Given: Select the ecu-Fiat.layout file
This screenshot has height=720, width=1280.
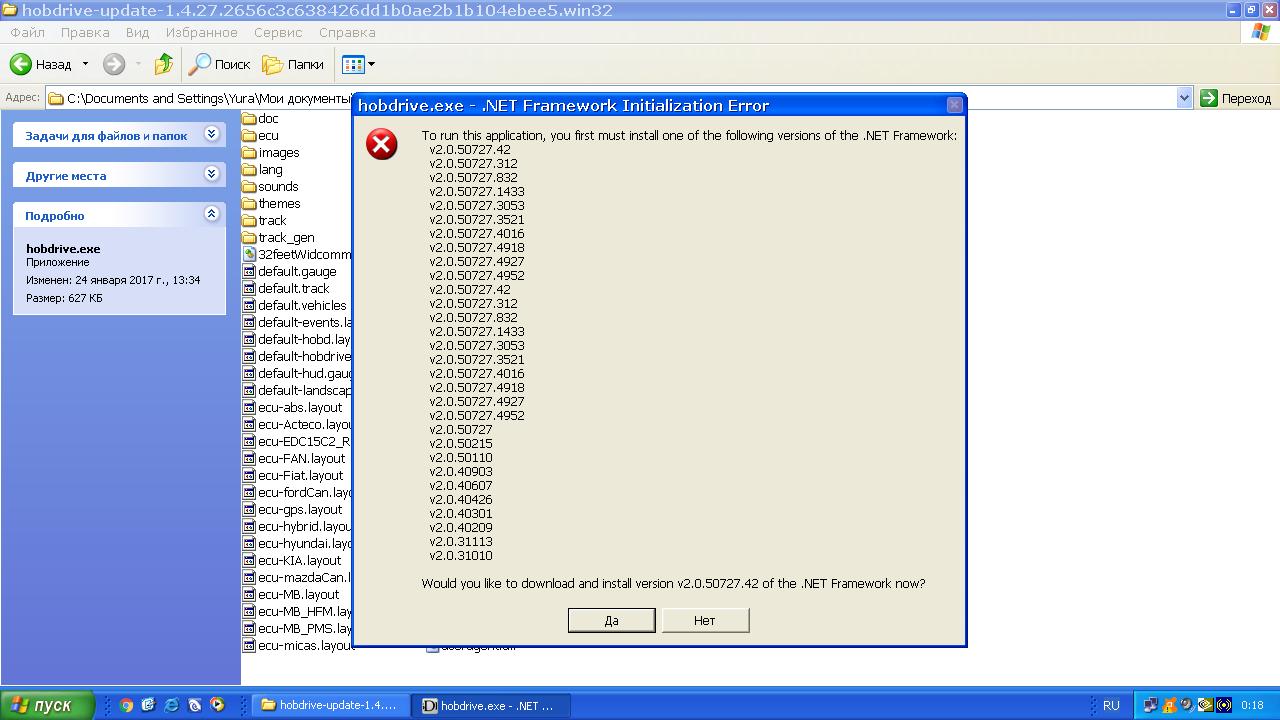Looking at the screenshot, I should pos(293,475).
